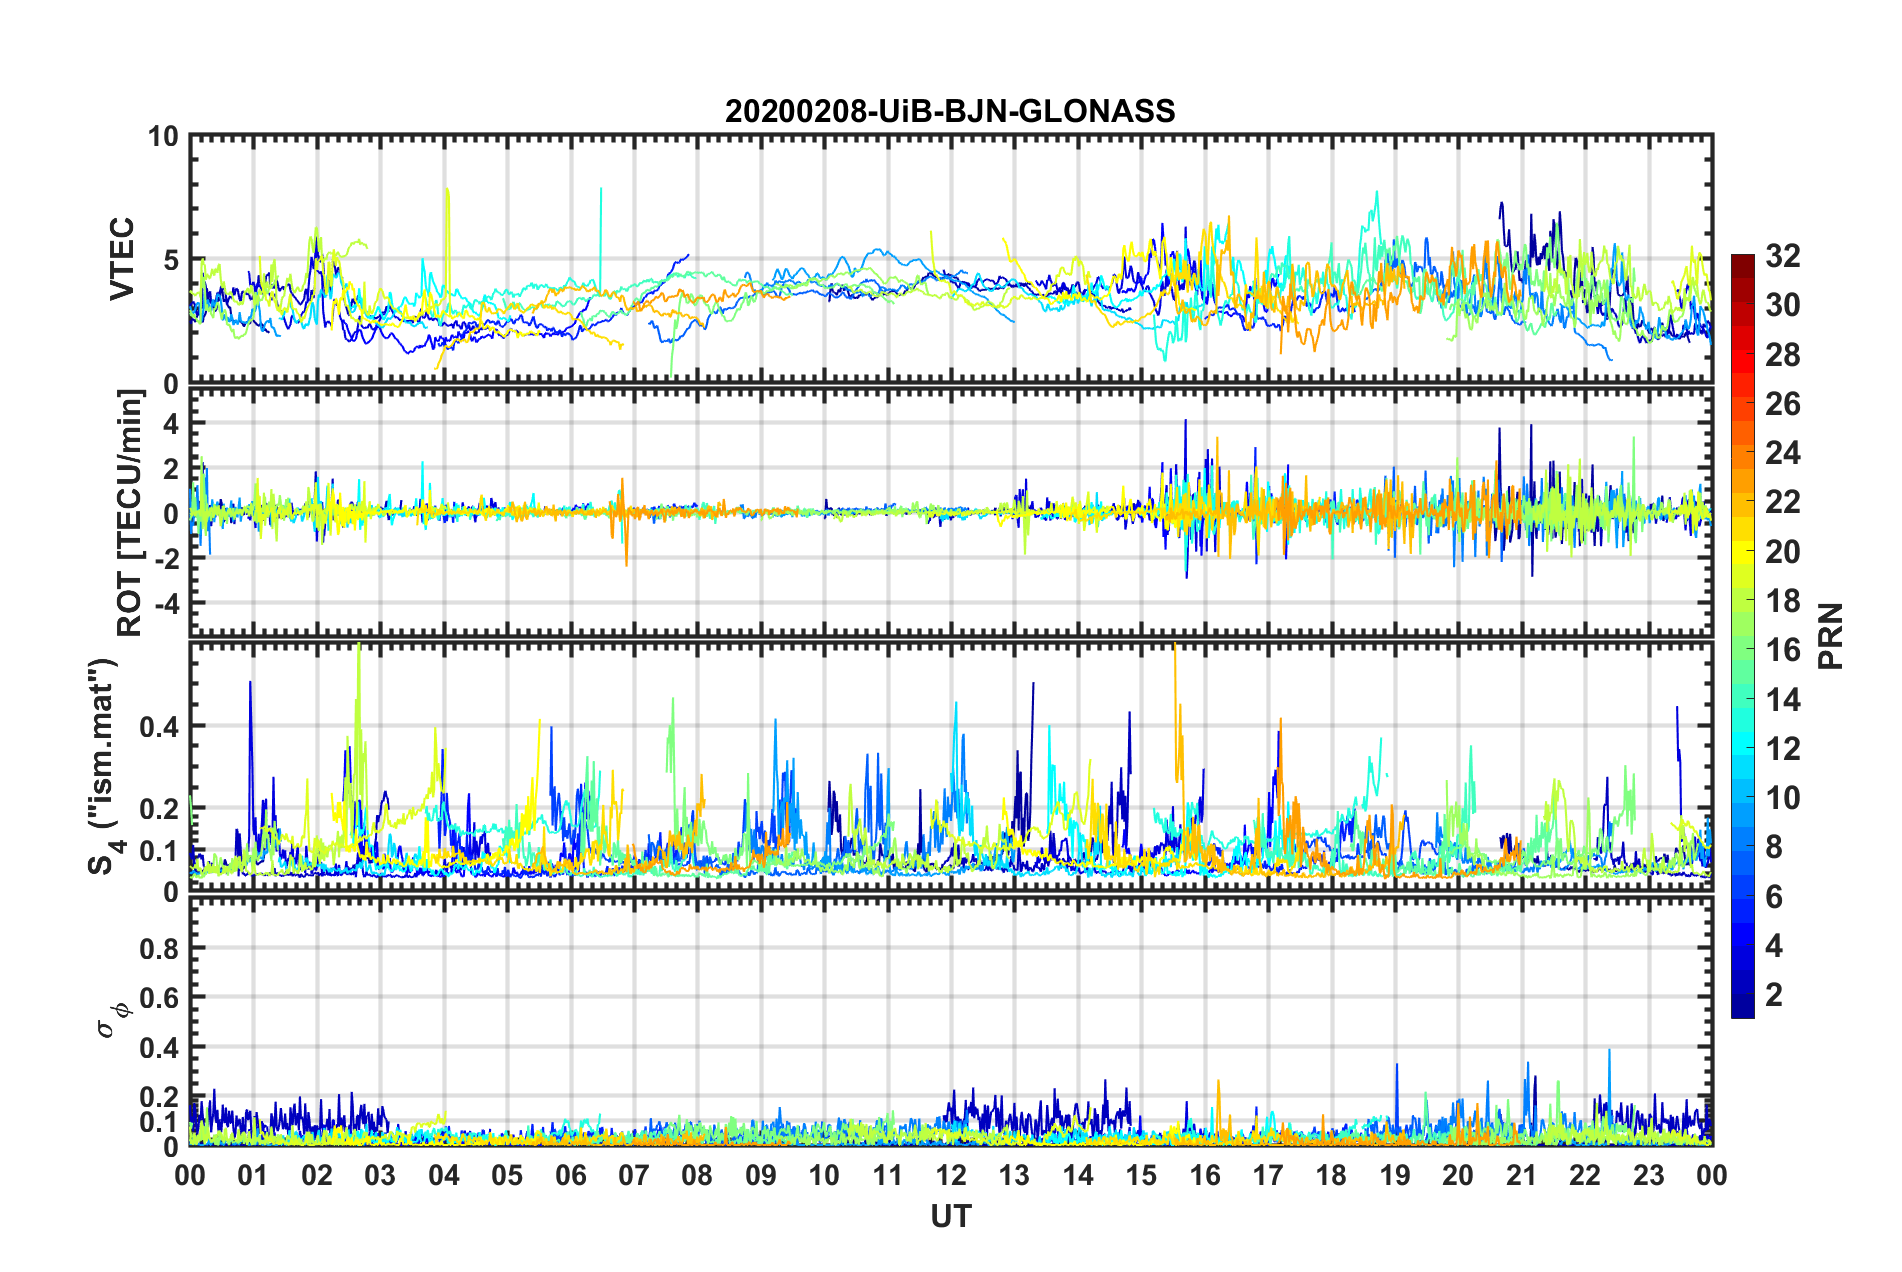Image resolution: width=1902 pixels, height=1272 pixels.
Task: Select colorbar tick label 32
Action: click(x=1782, y=256)
